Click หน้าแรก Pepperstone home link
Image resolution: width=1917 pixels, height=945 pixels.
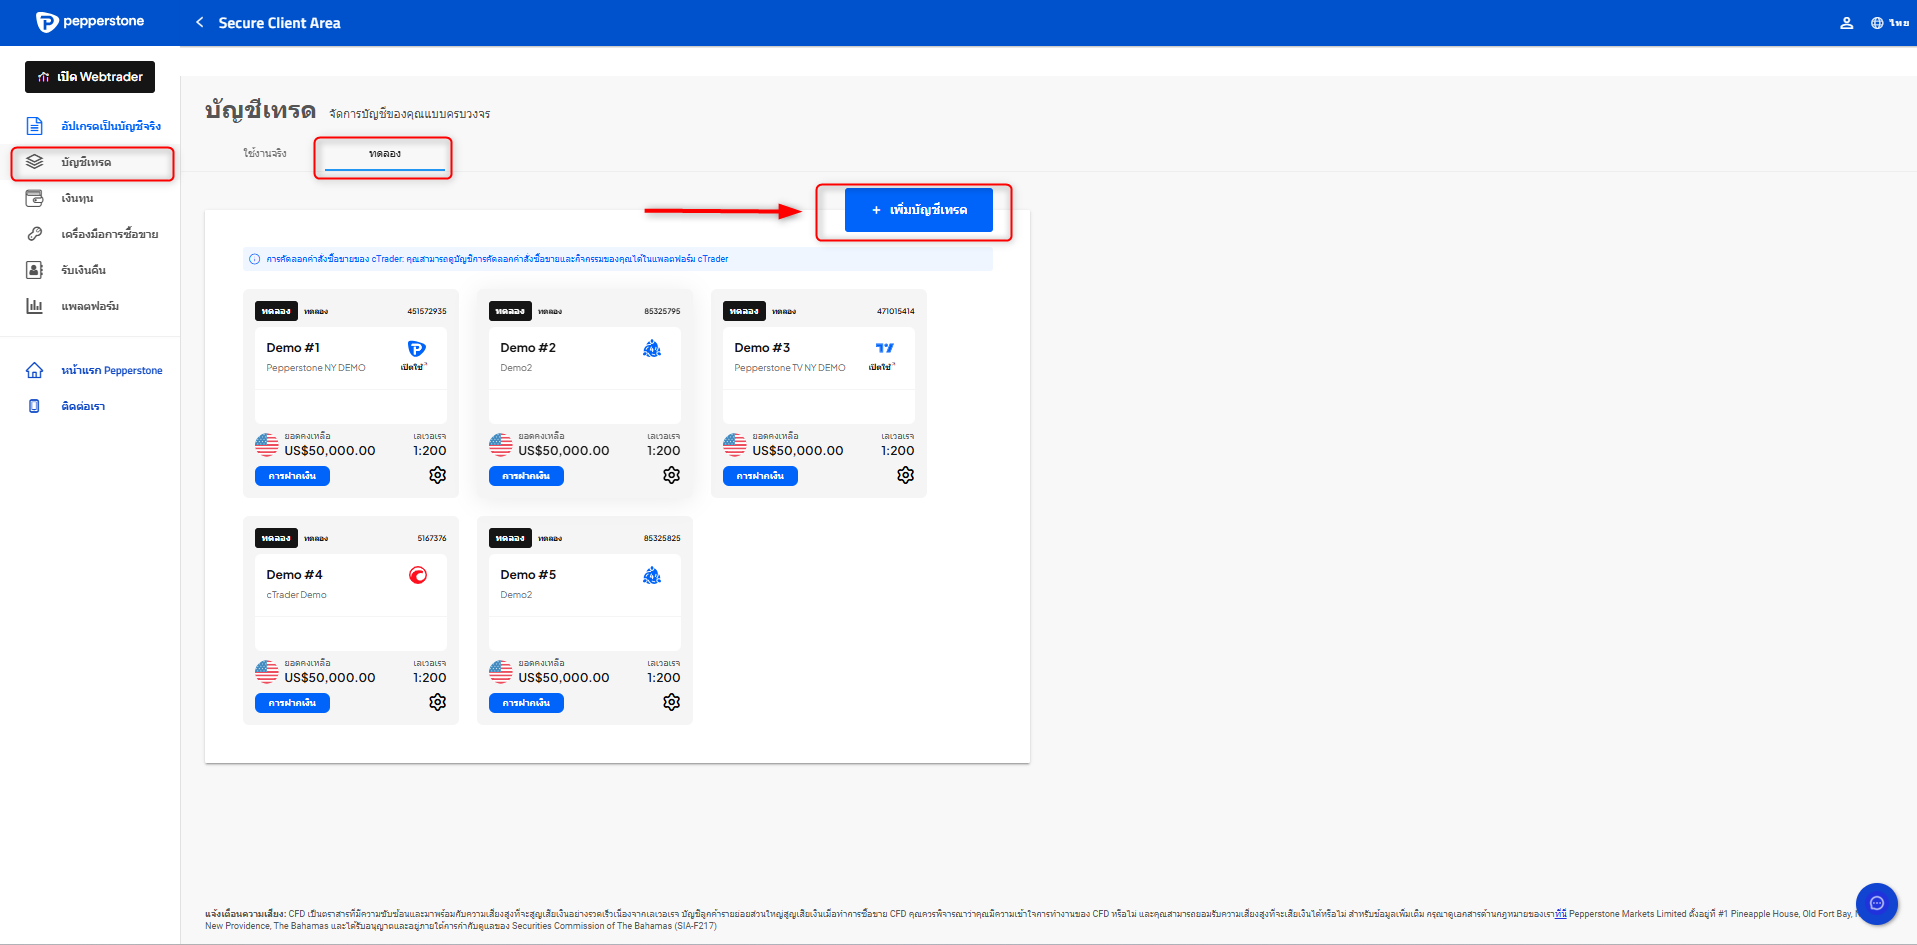pos(111,371)
